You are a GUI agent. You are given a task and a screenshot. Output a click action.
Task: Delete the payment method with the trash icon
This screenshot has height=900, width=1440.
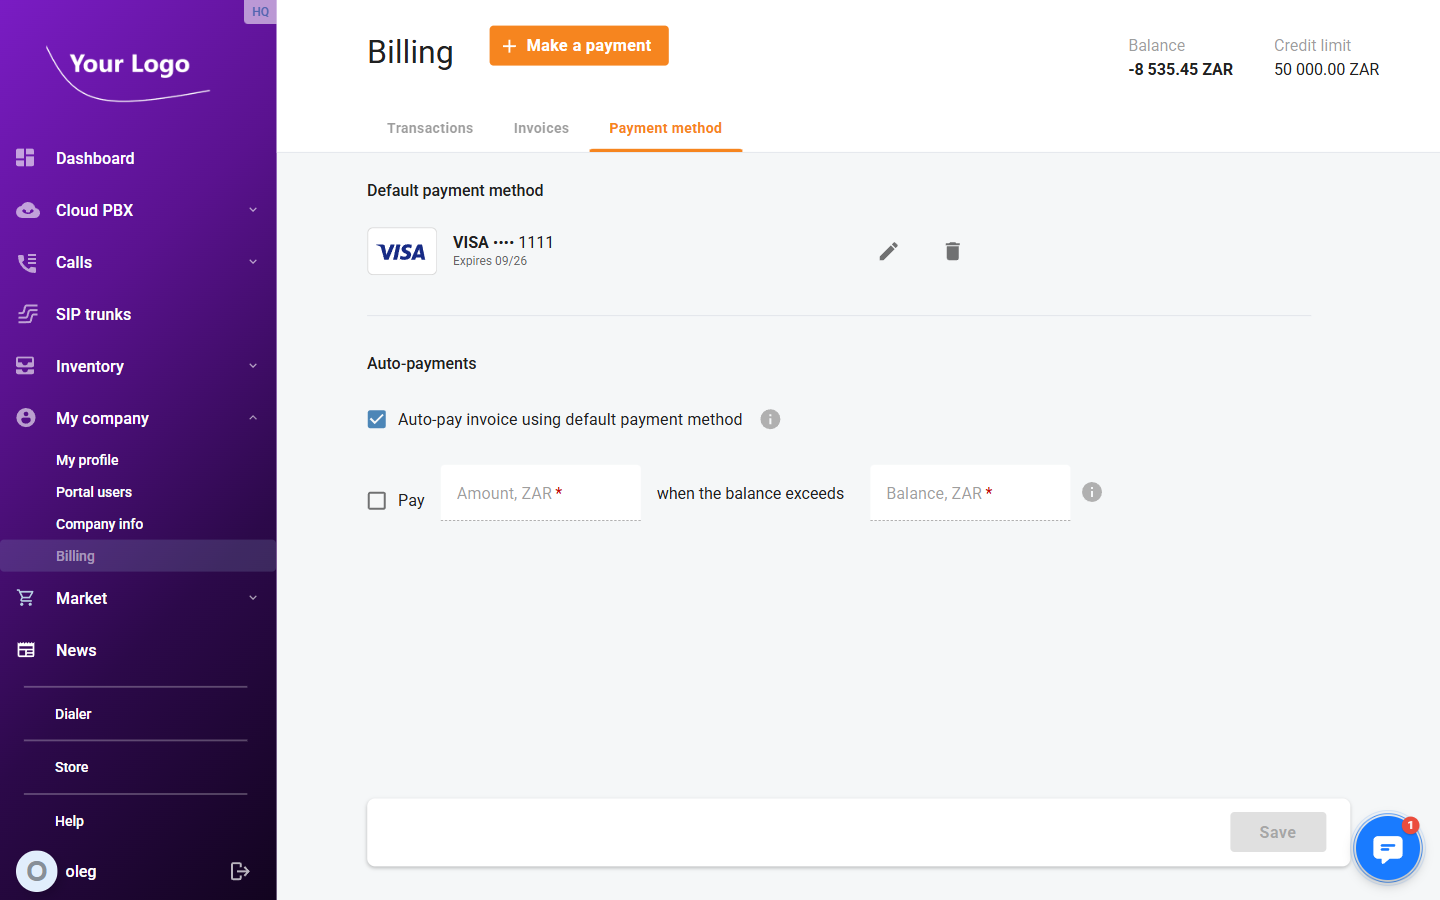pos(952,251)
